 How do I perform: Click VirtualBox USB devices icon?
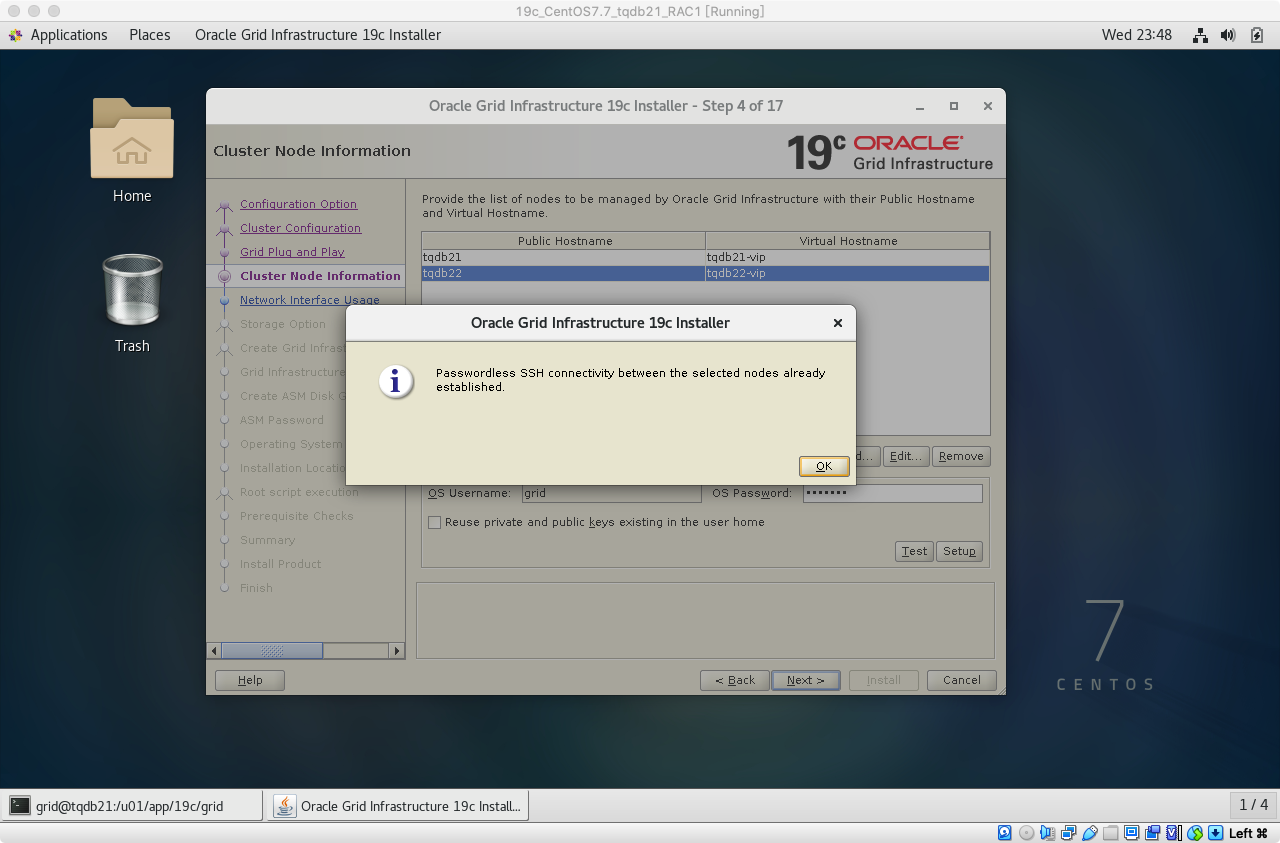(x=1090, y=833)
